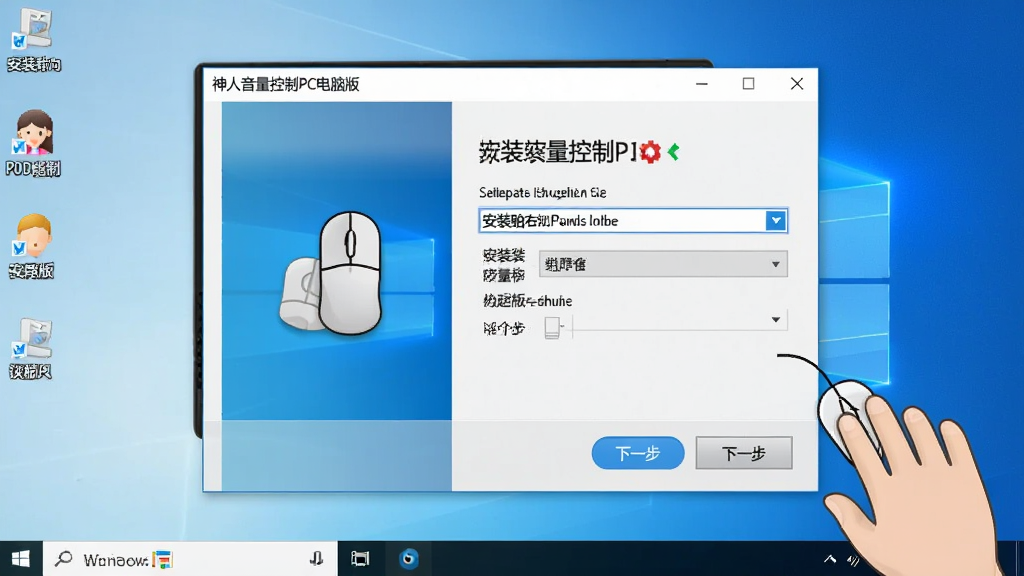Click the installer window title text

pos(285,84)
